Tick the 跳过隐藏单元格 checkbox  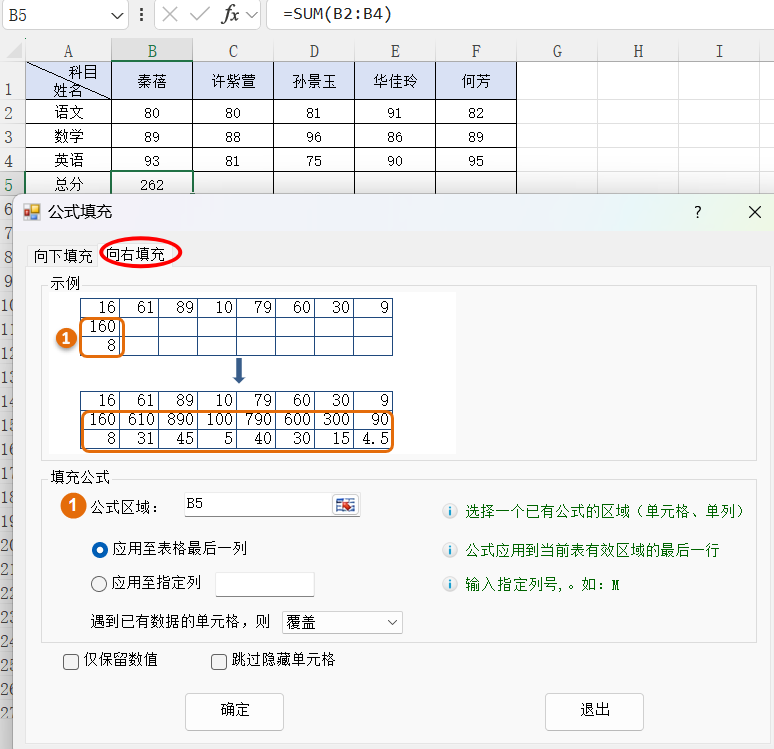pyautogui.click(x=219, y=661)
